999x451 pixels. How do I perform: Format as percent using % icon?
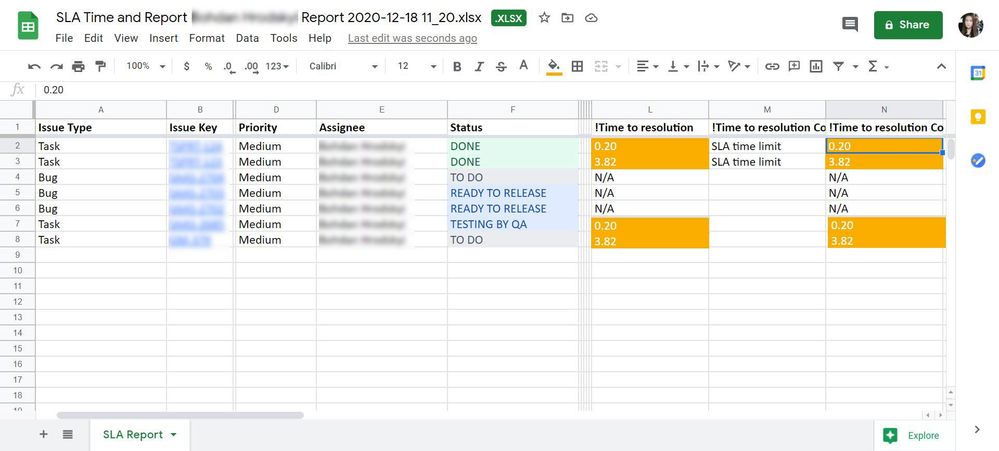tap(208, 66)
